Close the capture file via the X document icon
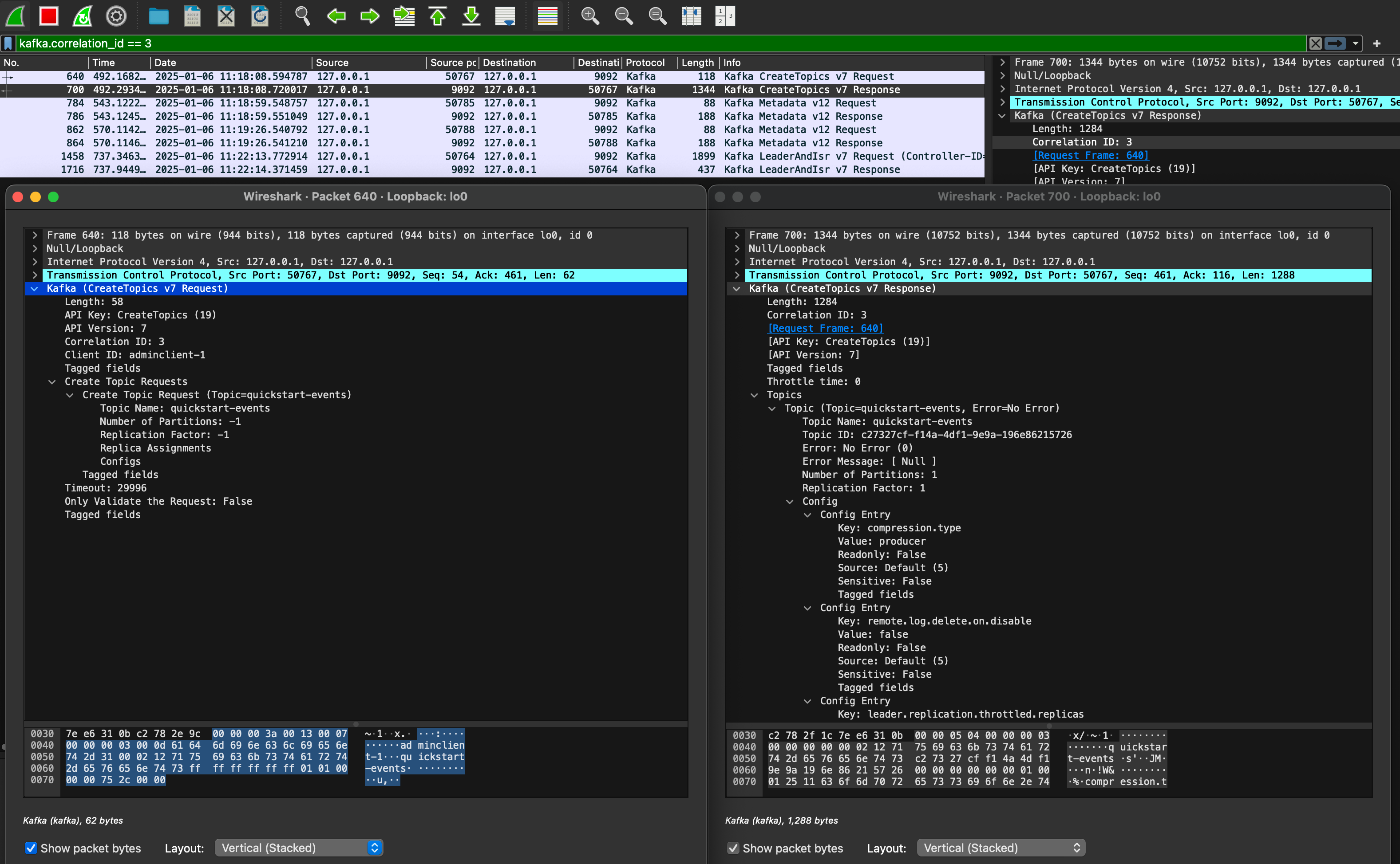Viewport: 1400px width, 864px height. coord(226,15)
